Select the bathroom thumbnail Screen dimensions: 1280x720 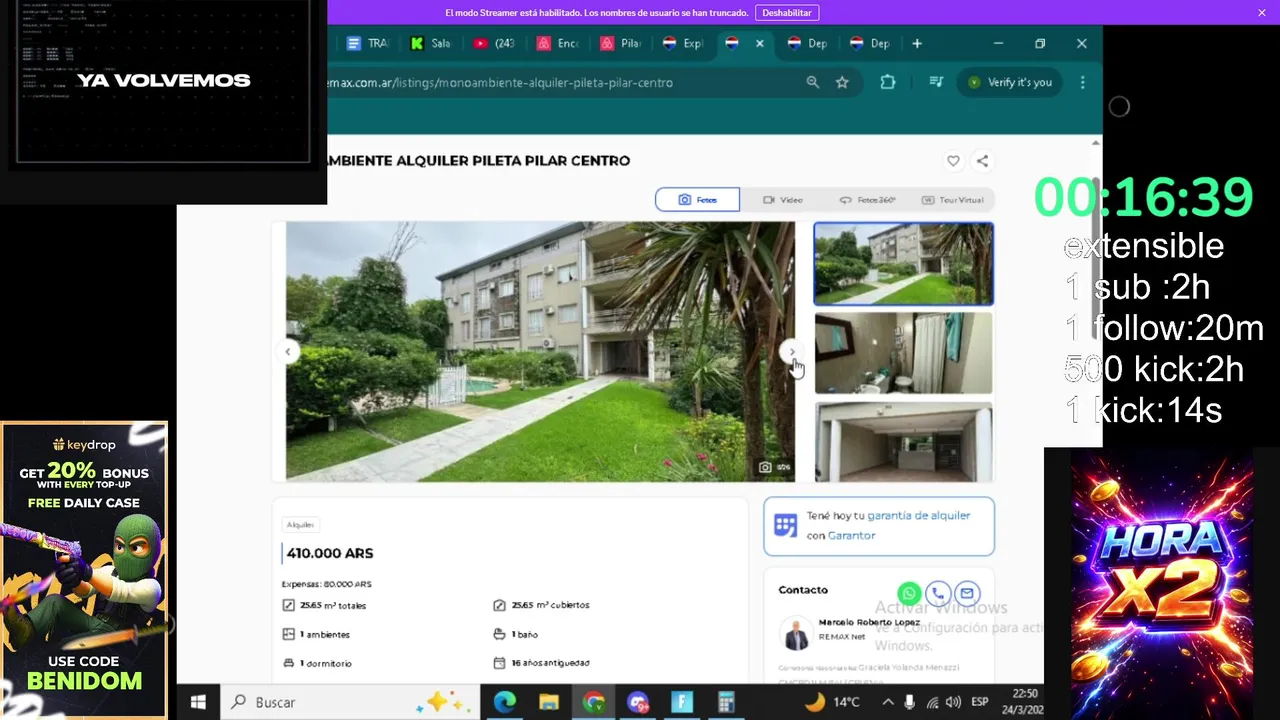(904, 353)
